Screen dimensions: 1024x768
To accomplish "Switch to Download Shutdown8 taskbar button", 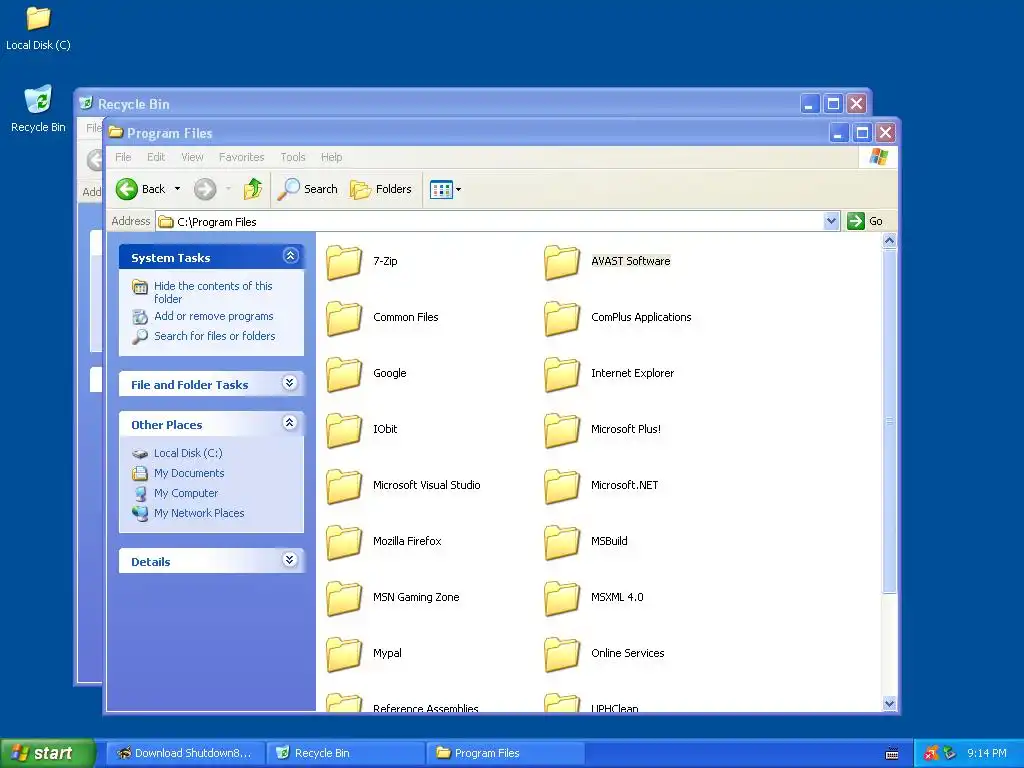I will (185, 754).
